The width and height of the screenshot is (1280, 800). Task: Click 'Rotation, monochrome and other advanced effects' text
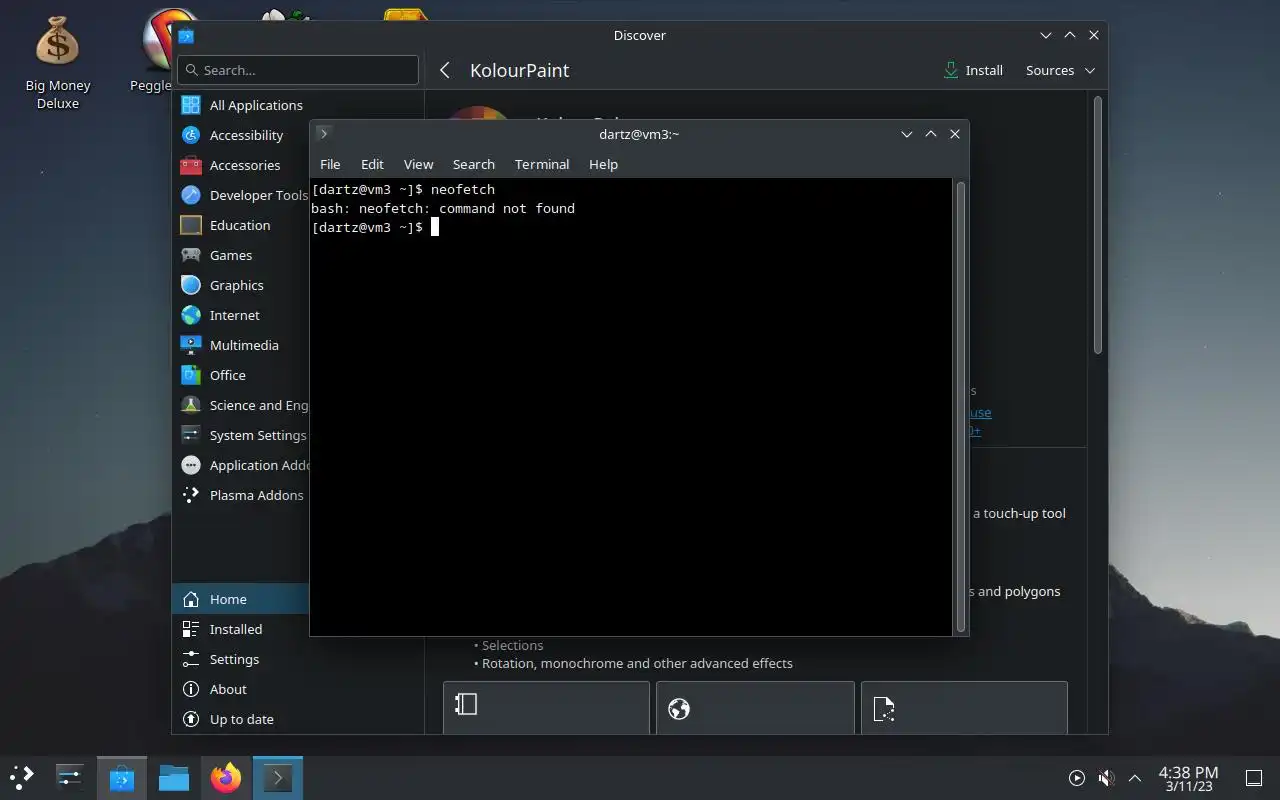[x=637, y=663]
